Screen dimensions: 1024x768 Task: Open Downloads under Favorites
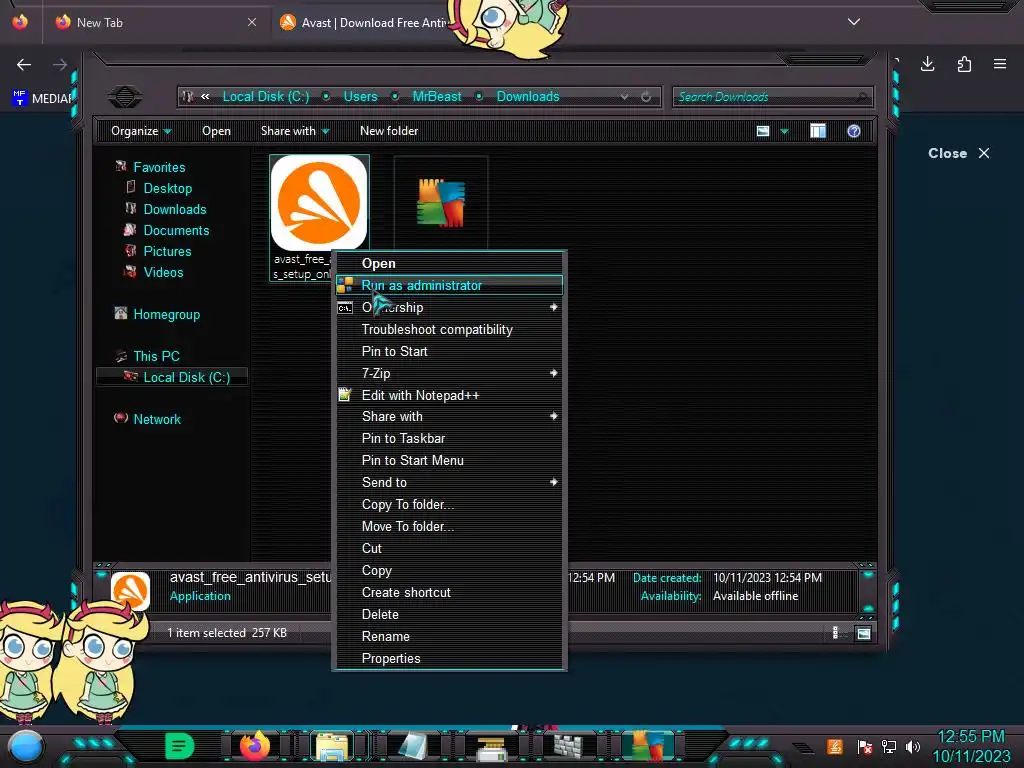point(174,210)
